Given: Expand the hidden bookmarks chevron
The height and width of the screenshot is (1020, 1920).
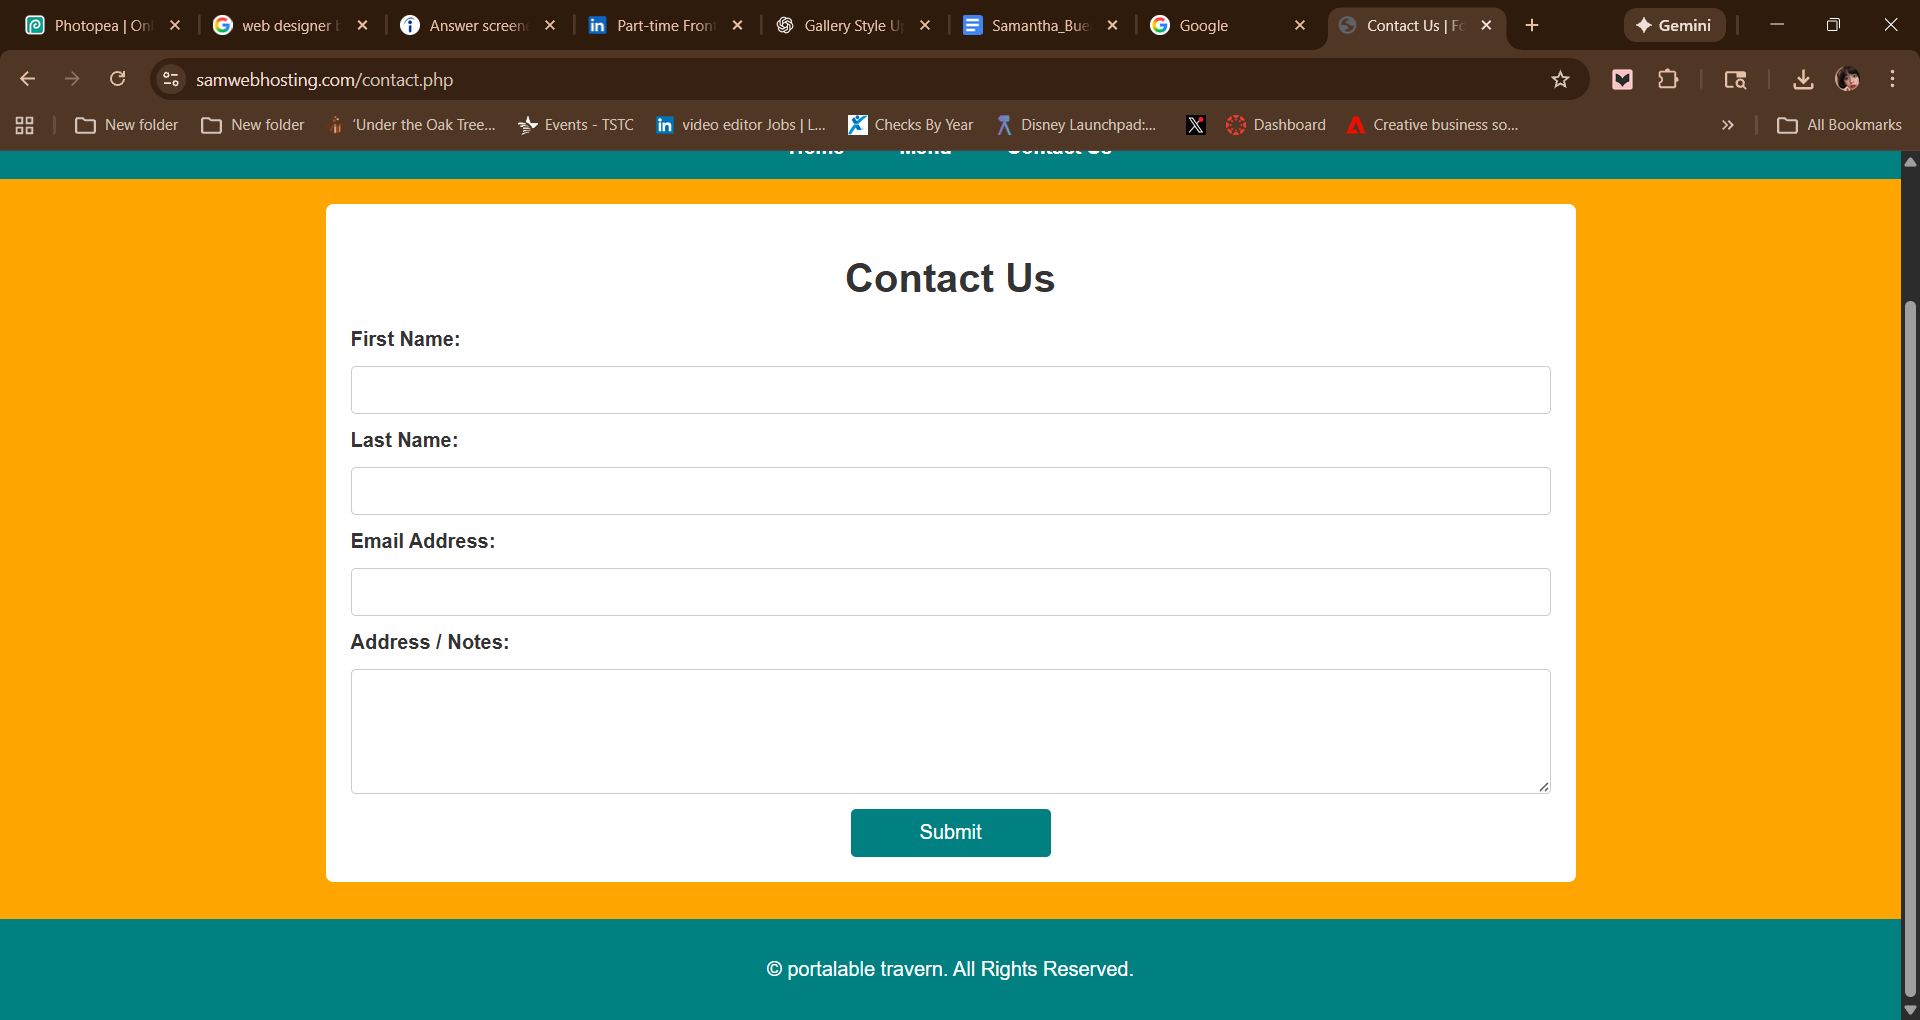Looking at the screenshot, I should tap(1727, 125).
